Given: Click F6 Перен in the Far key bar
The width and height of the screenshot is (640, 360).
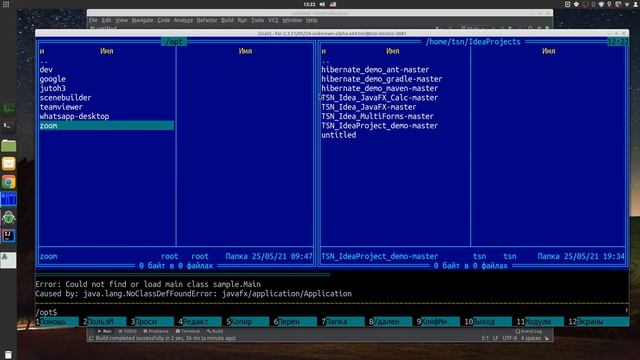Looking at the screenshot, I should 295,322.
